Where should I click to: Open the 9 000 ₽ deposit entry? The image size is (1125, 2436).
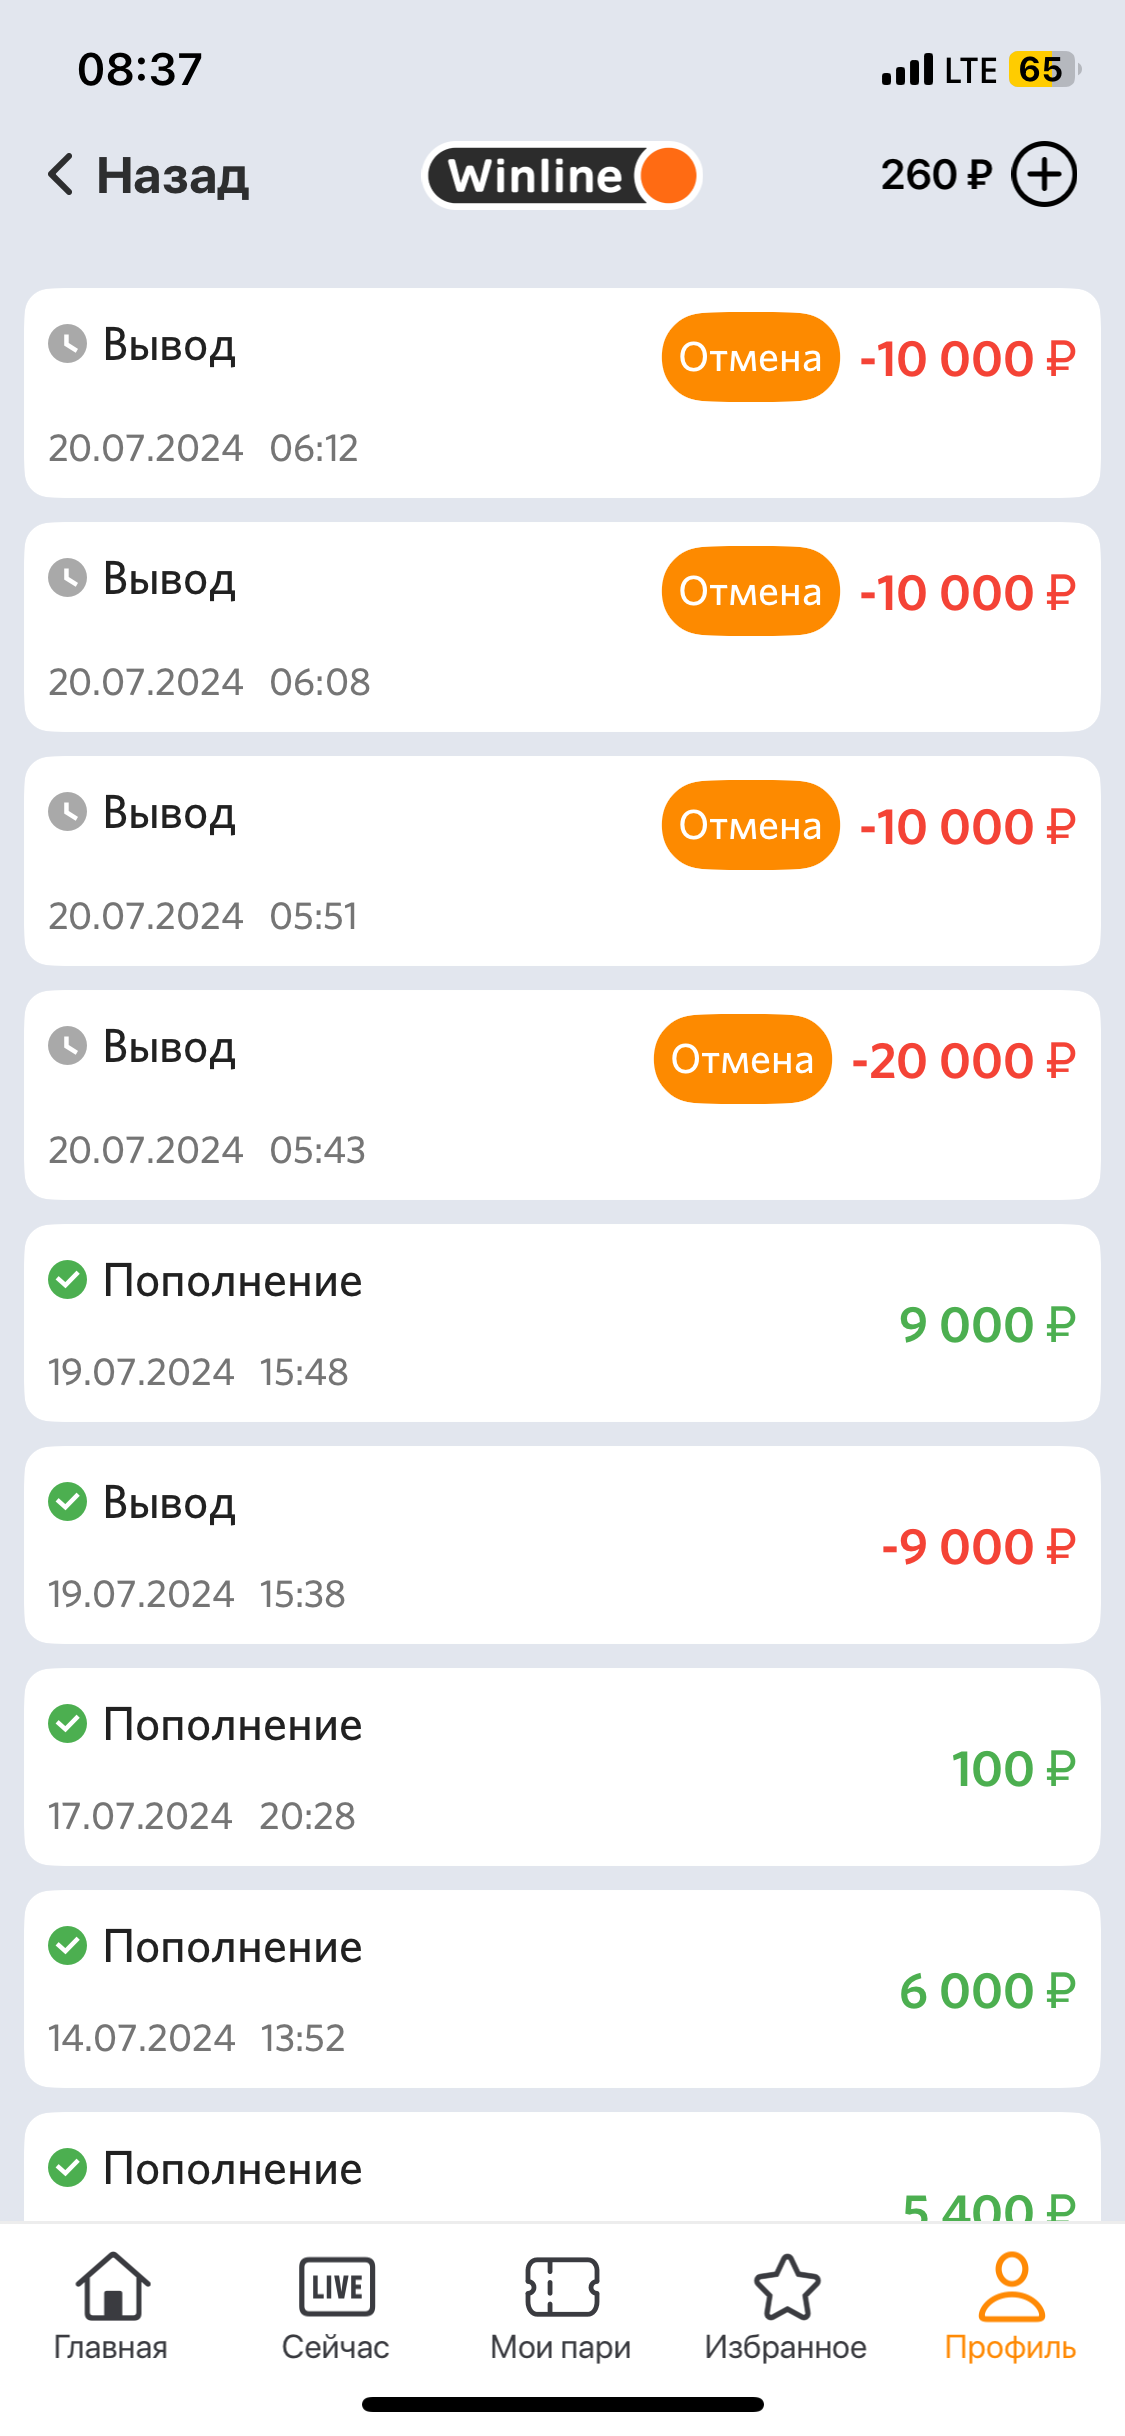coord(562,1324)
